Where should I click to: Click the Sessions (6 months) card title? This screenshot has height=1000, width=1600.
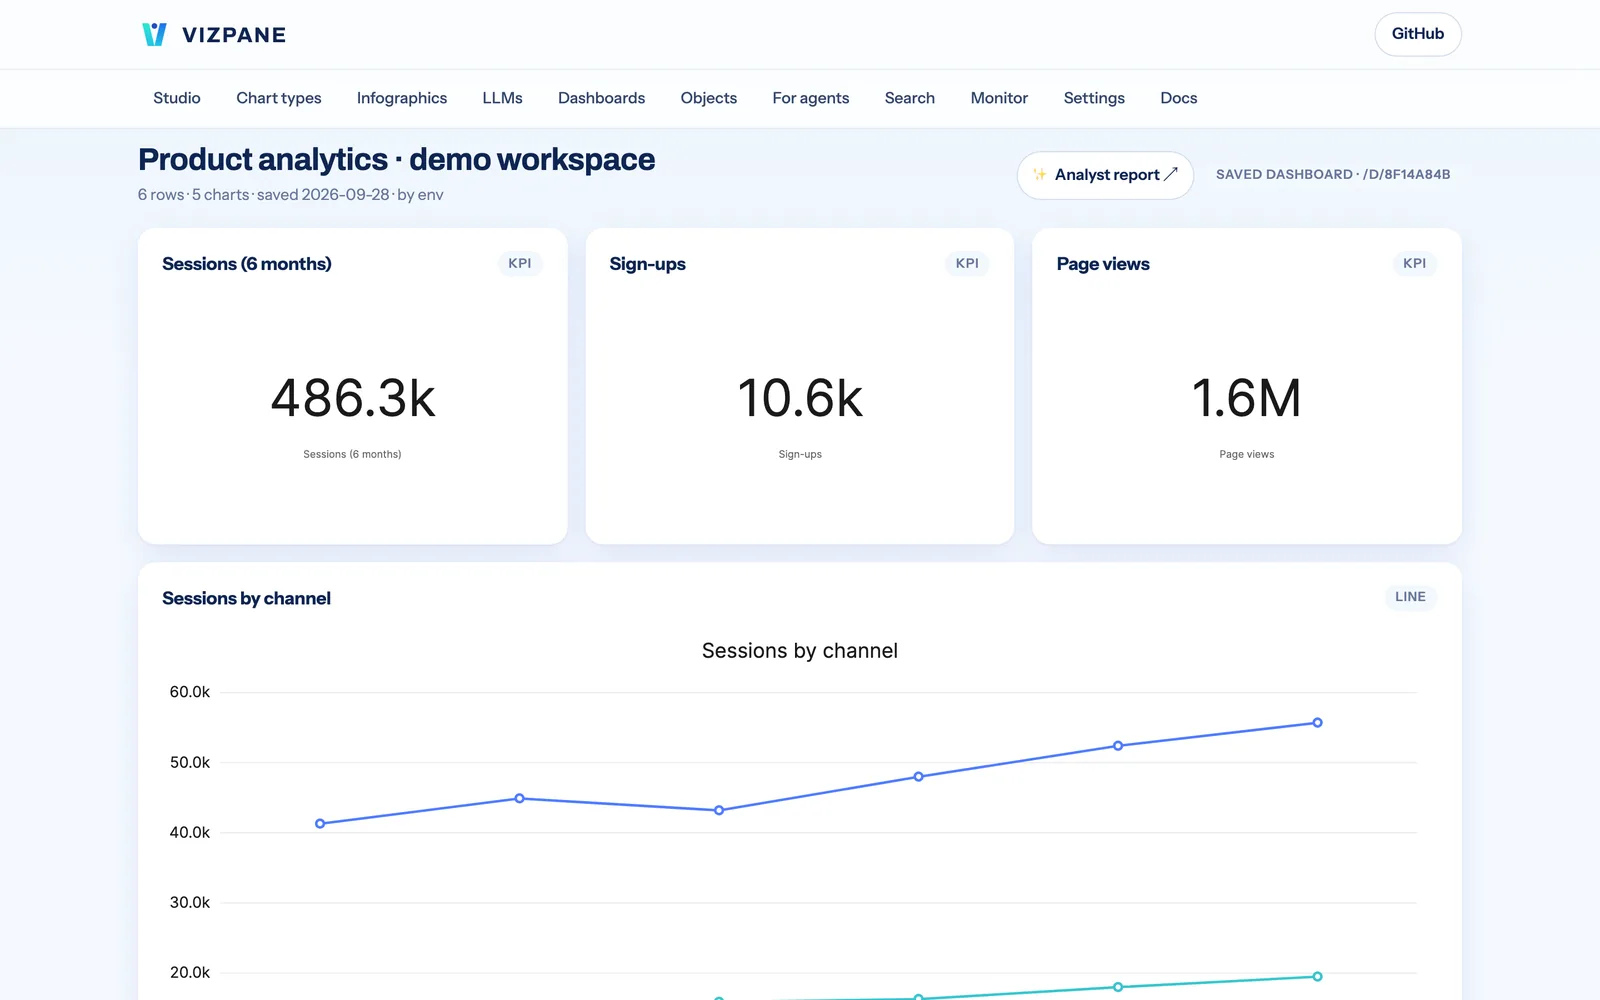click(x=247, y=264)
